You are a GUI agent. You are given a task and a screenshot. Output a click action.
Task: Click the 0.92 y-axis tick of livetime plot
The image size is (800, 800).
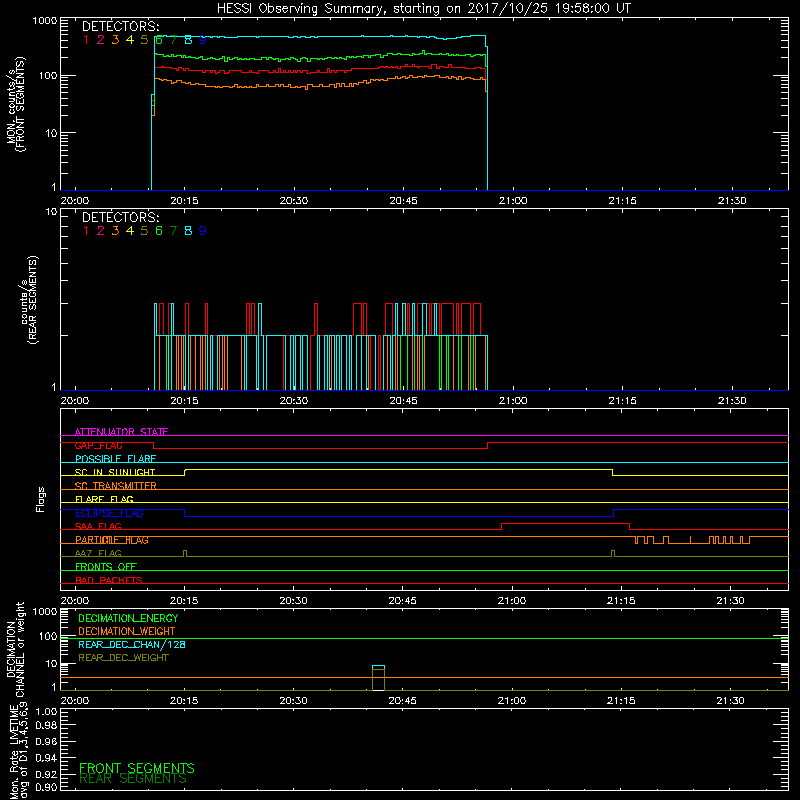(x=46, y=772)
